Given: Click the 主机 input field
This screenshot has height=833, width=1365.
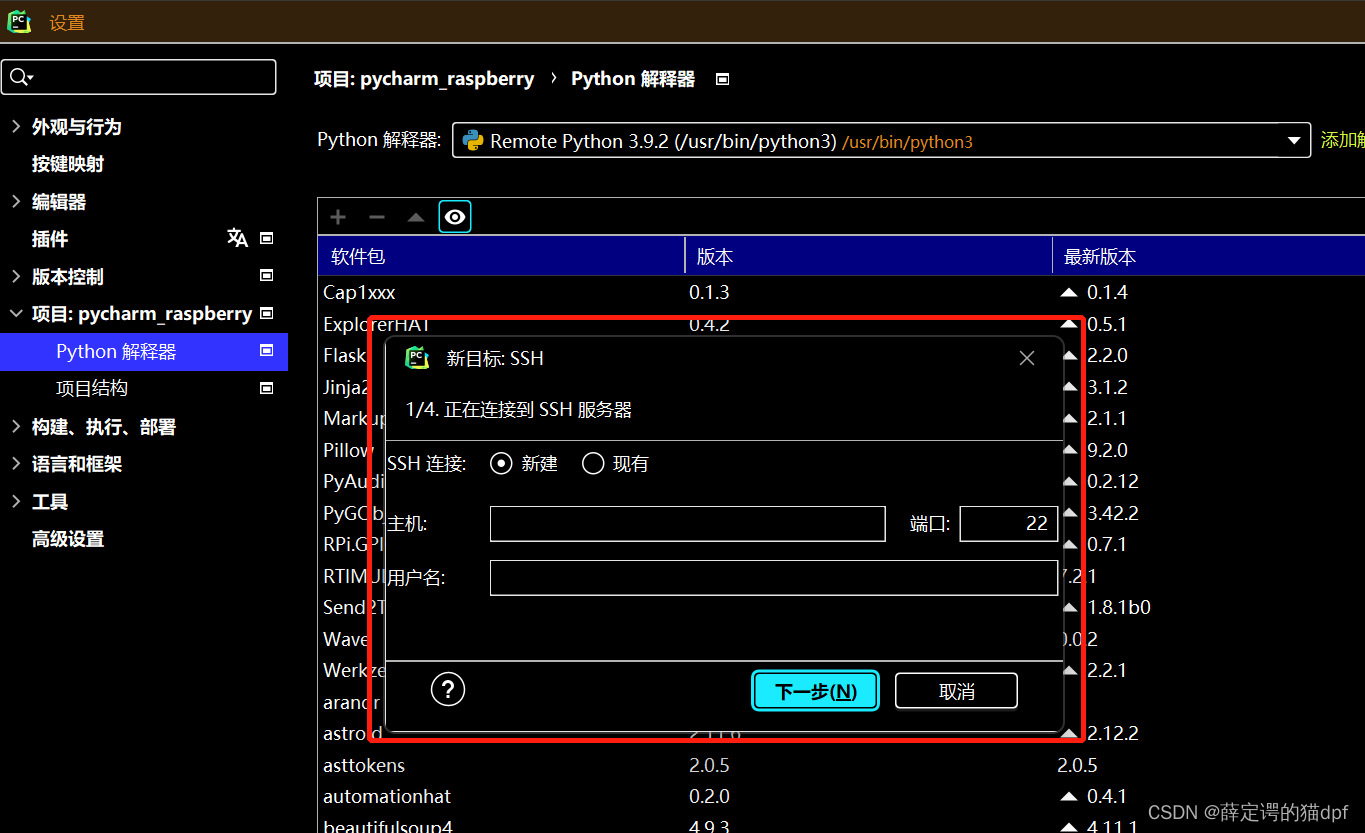Looking at the screenshot, I should (x=688, y=523).
